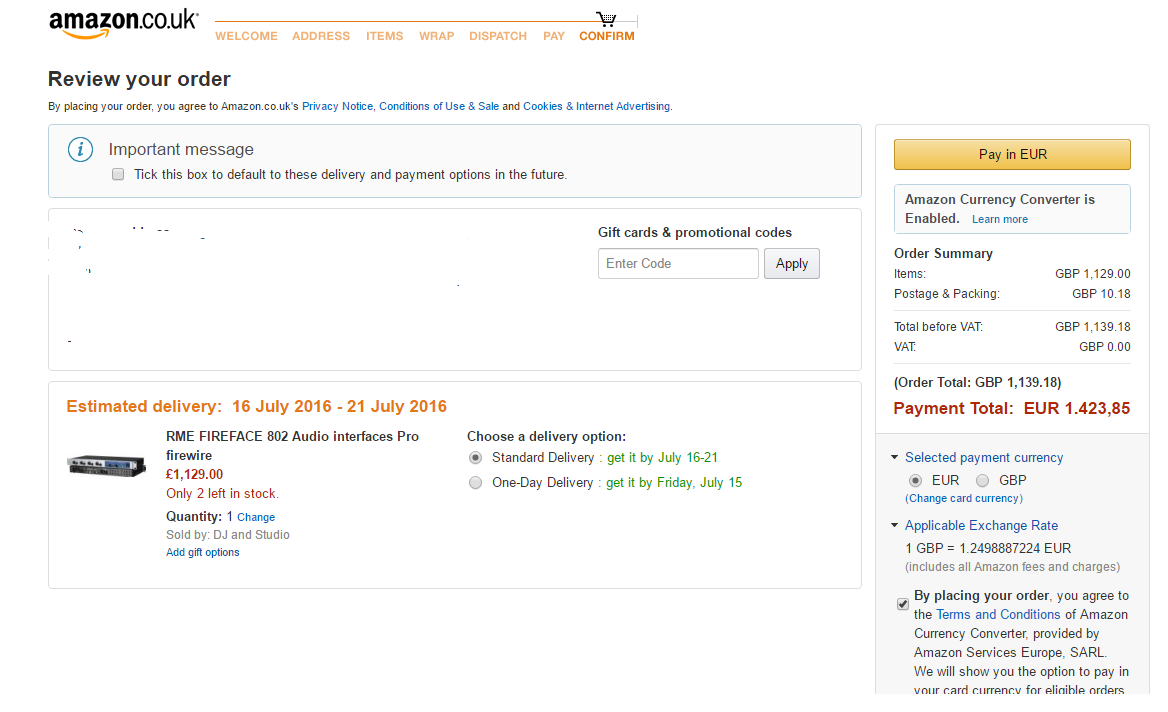Click the Important message info icon
This screenshot has width=1168, height=712.
coord(80,150)
